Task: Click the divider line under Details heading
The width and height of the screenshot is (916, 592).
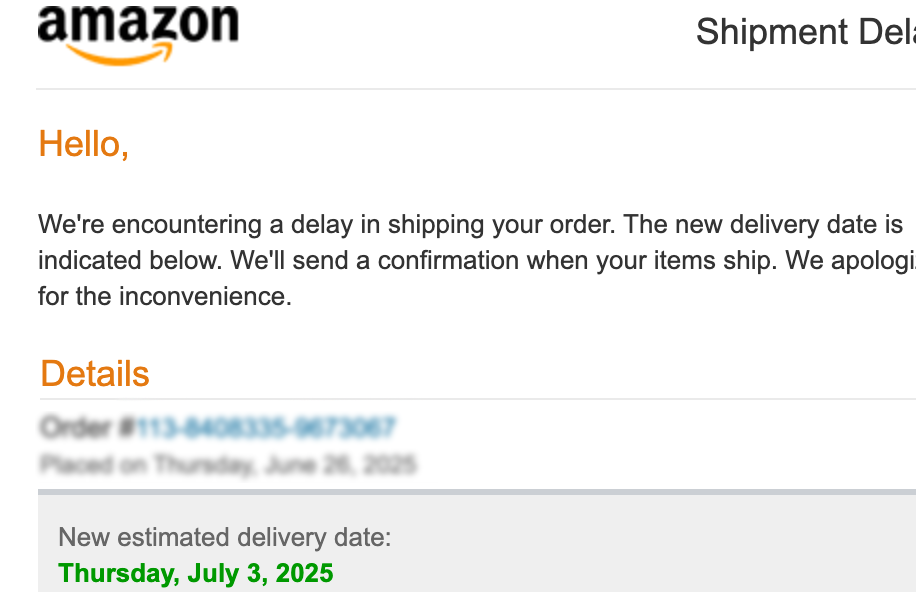Action: [x=478, y=399]
